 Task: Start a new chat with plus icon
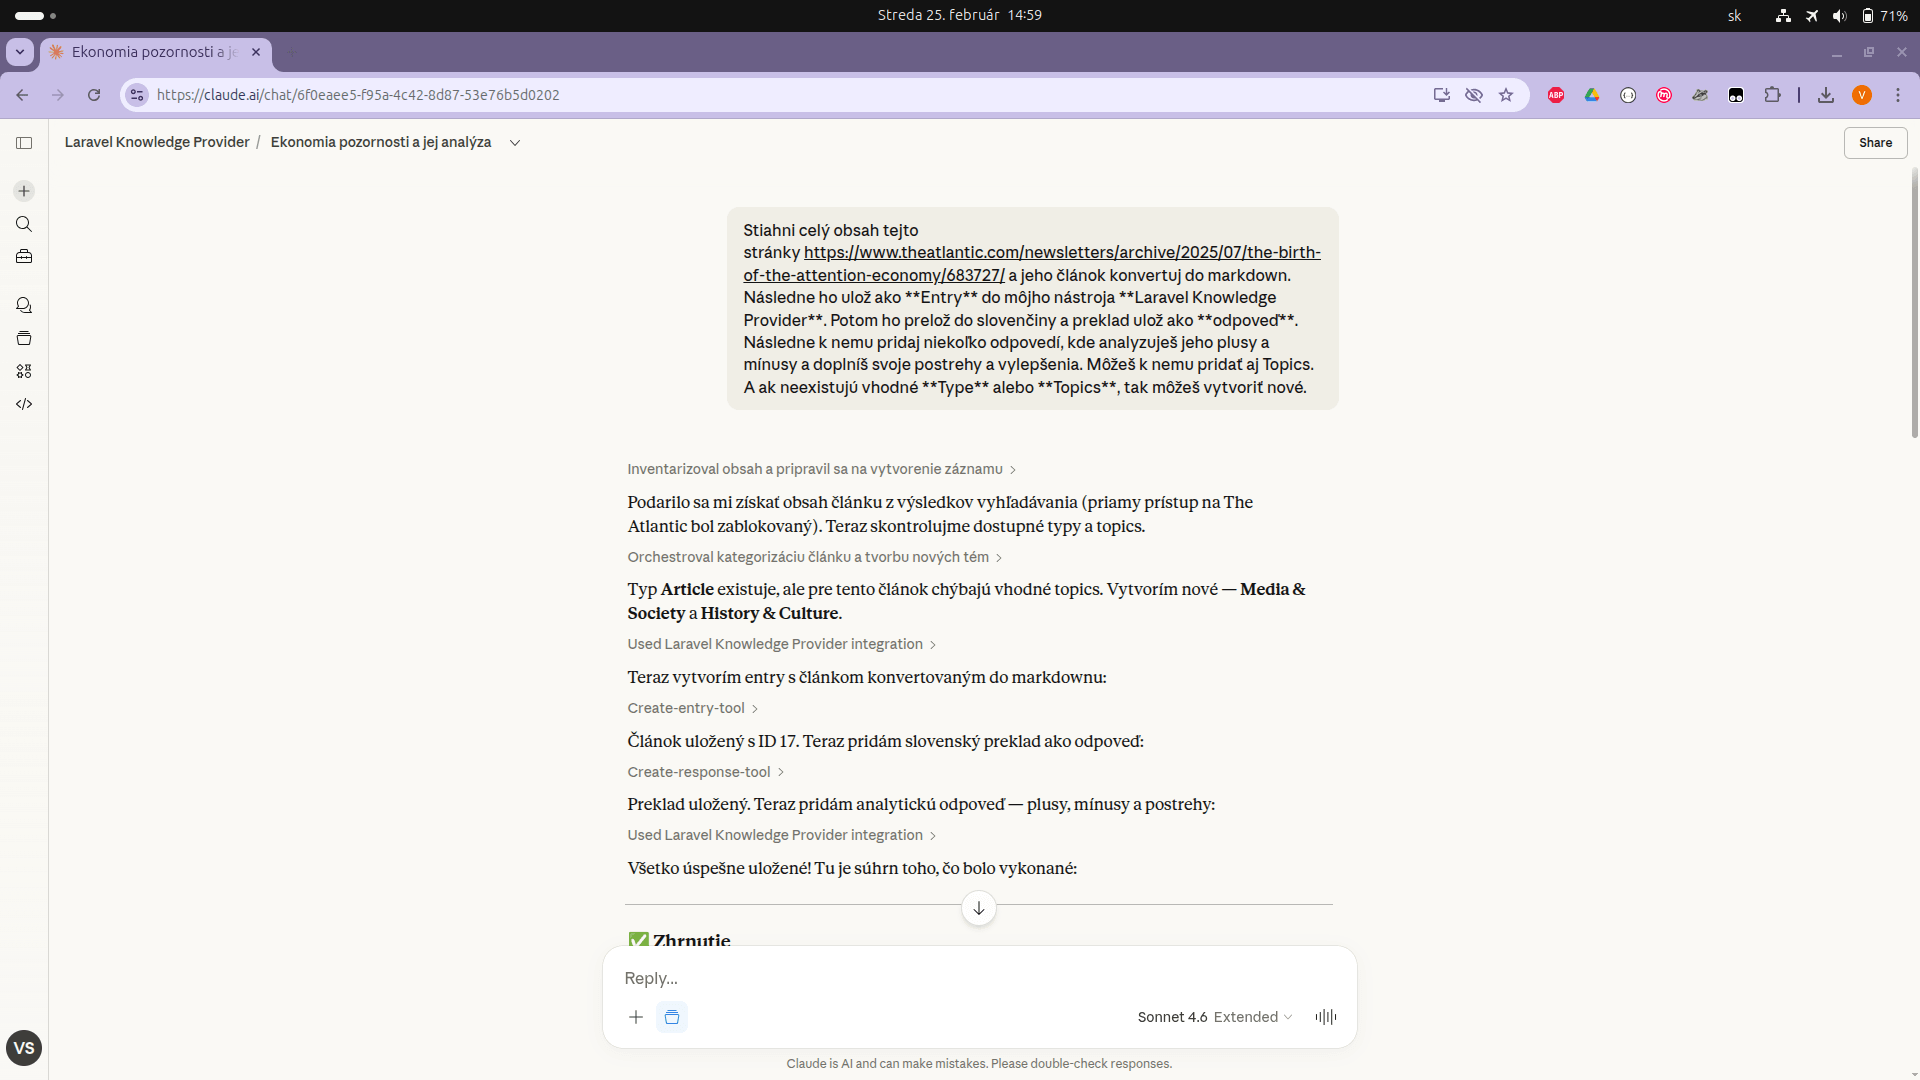[24, 191]
